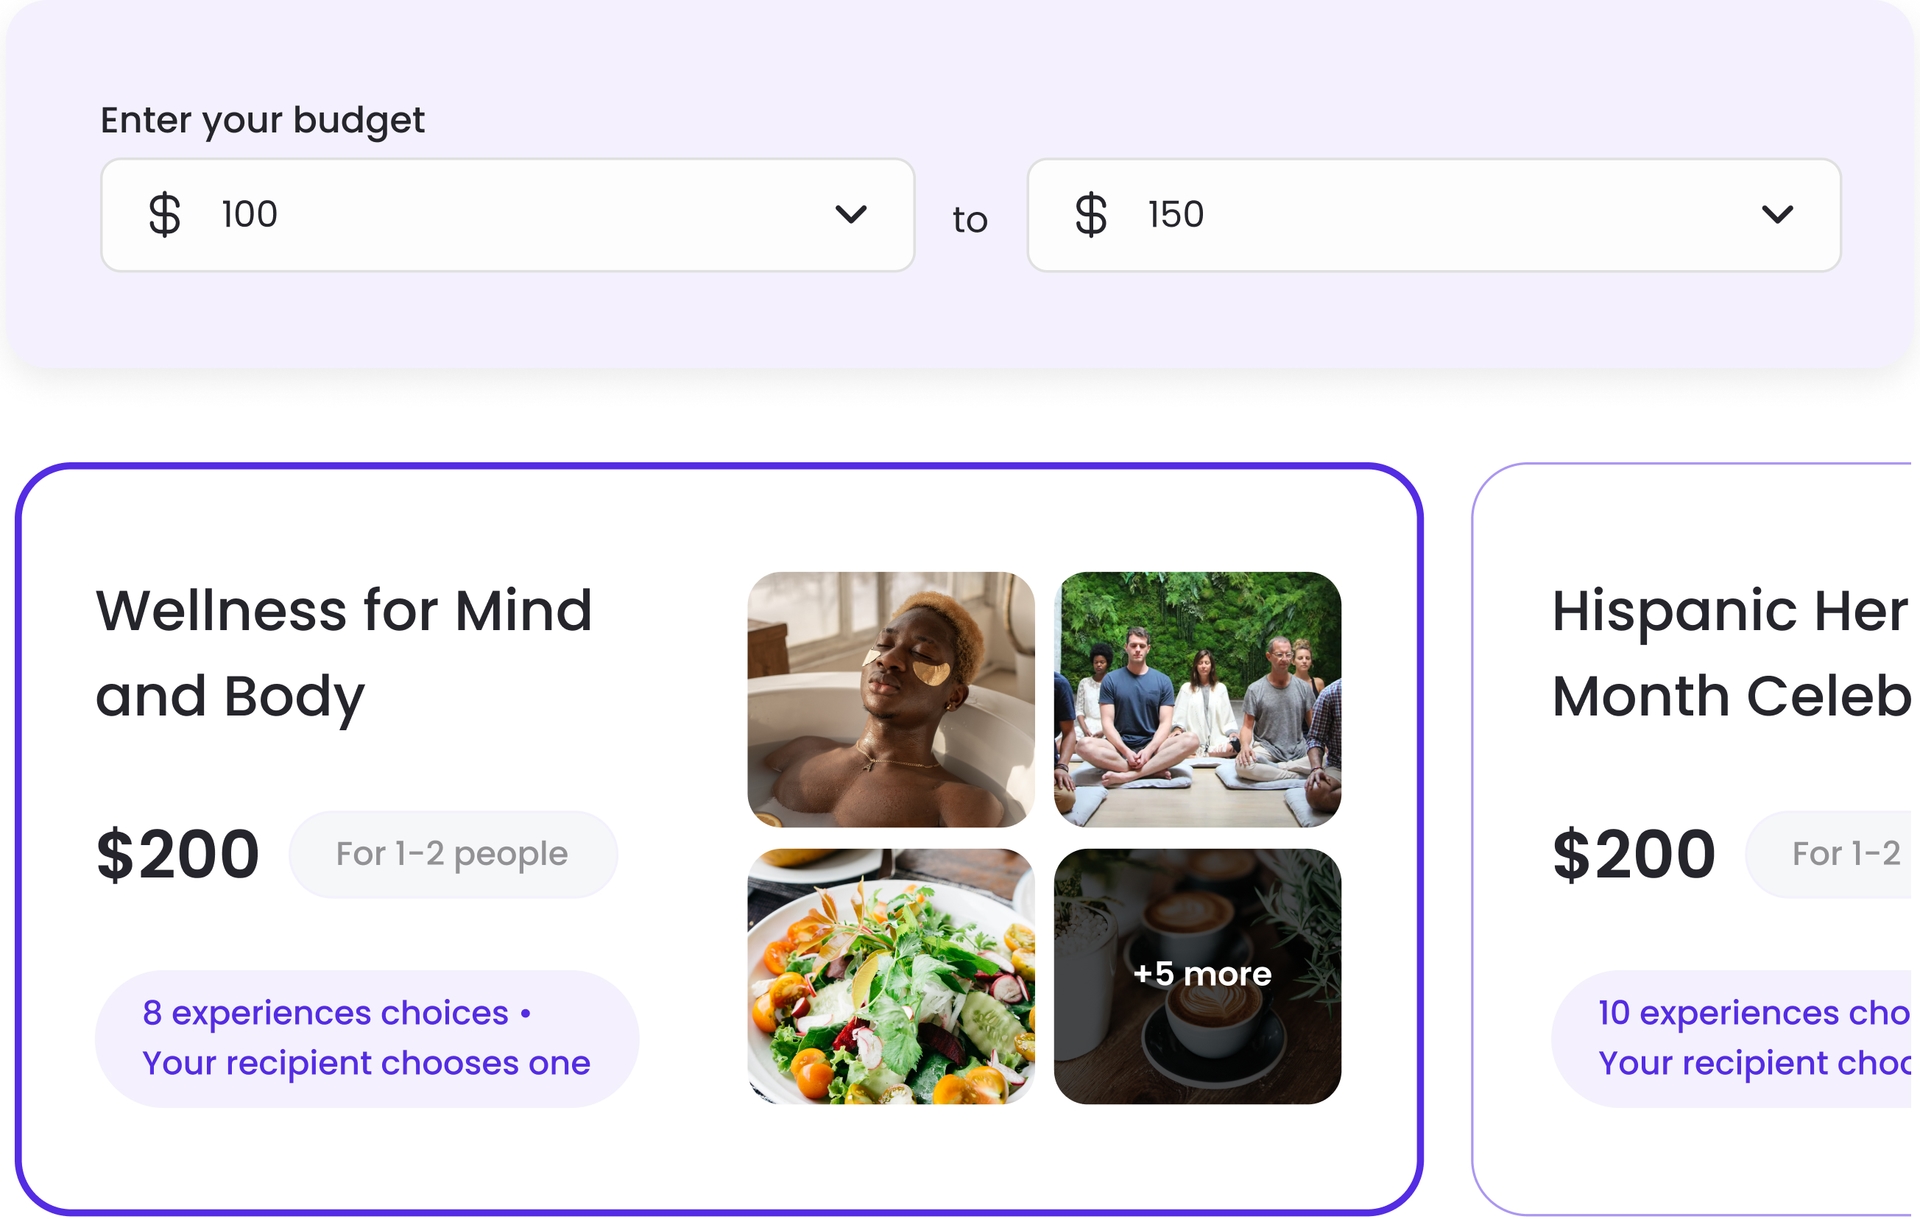The width and height of the screenshot is (1920, 1219).
Task: Click the $200 price on Wellness card
Action: tap(178, 855)
